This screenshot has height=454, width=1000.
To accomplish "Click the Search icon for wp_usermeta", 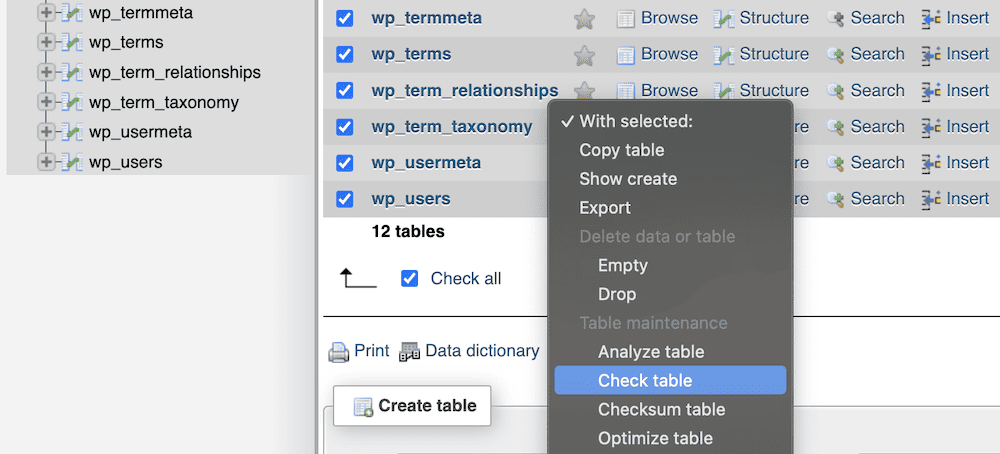I will [x=836, y=163].
